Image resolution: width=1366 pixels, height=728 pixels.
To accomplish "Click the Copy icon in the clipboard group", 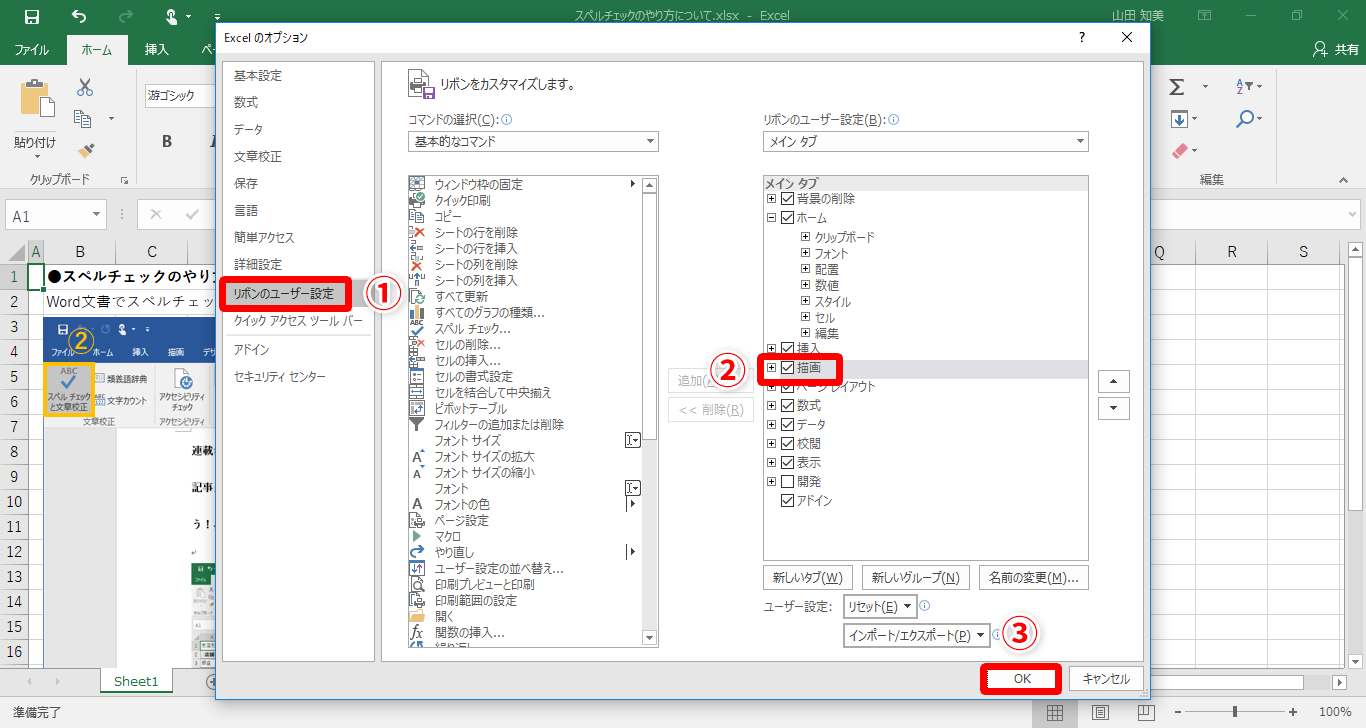I will click(84, 119).
